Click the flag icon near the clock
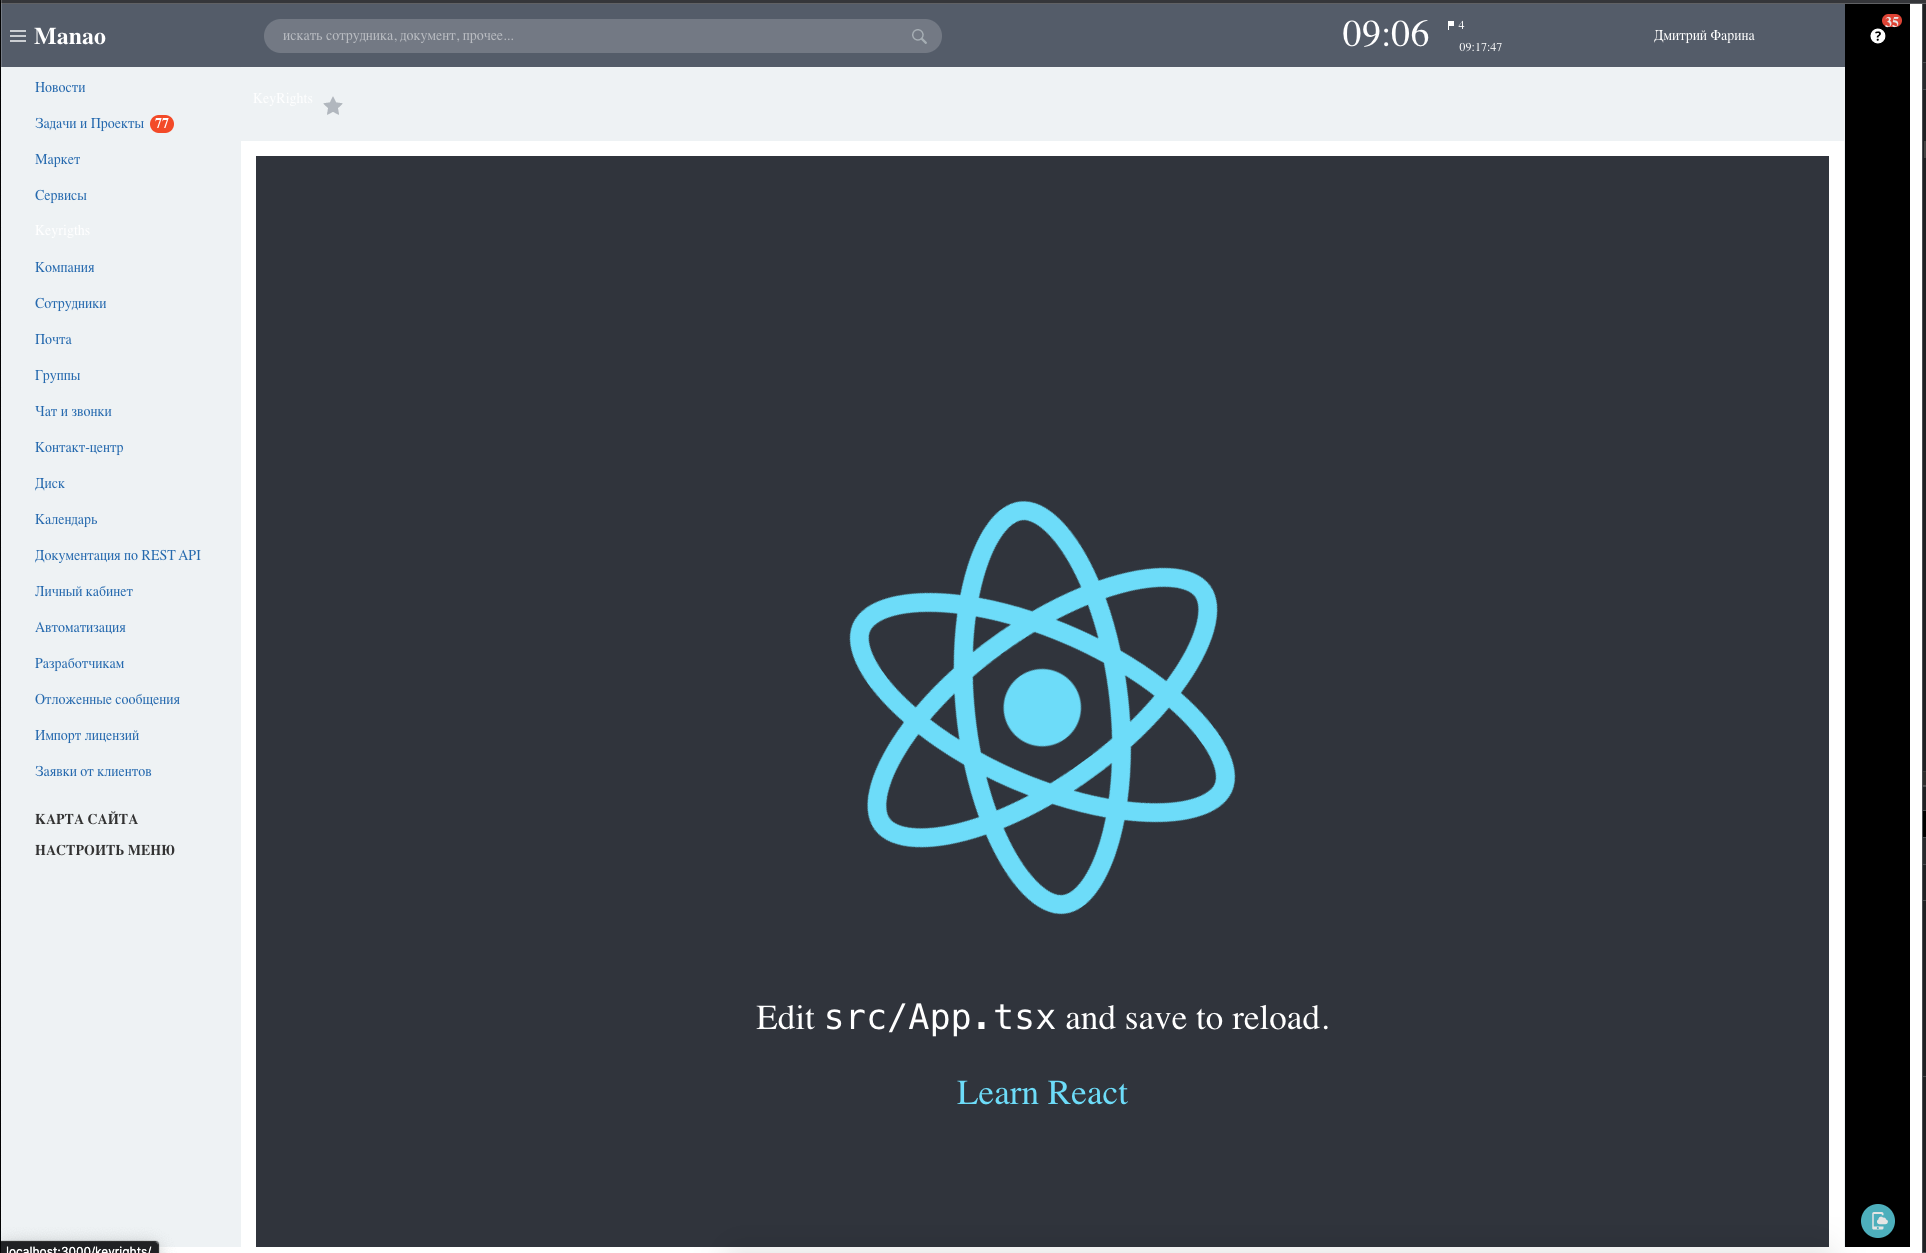The height and width of the screenshot is (1253, 1926). point(1451,25)
